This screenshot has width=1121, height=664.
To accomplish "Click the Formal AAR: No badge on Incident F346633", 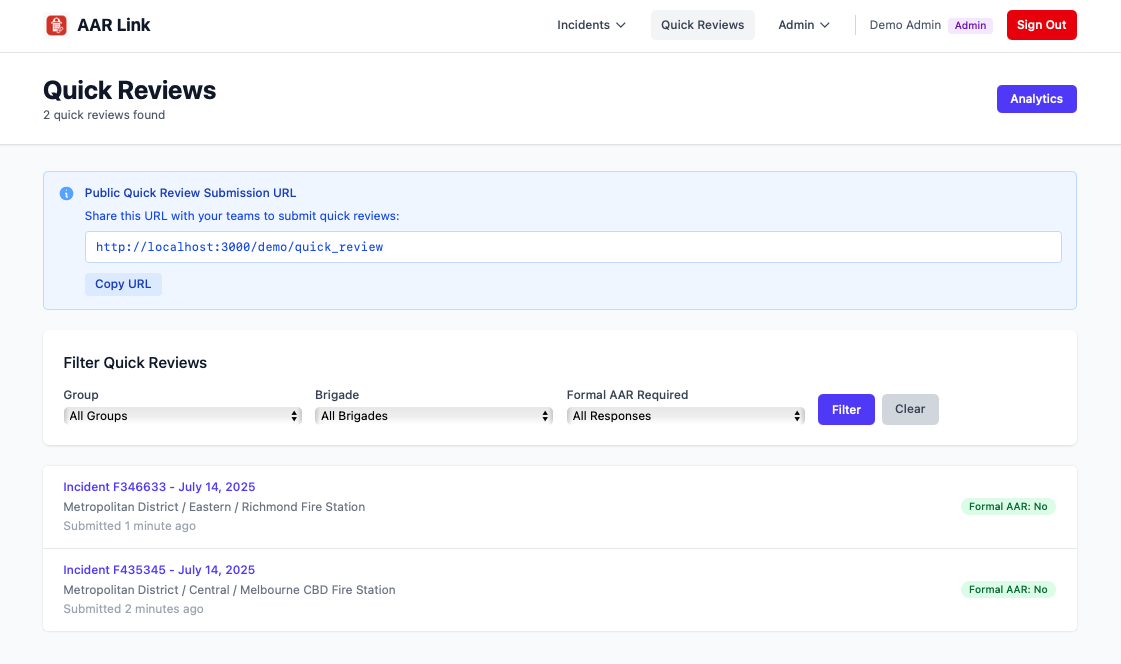I will [1008, 506].
